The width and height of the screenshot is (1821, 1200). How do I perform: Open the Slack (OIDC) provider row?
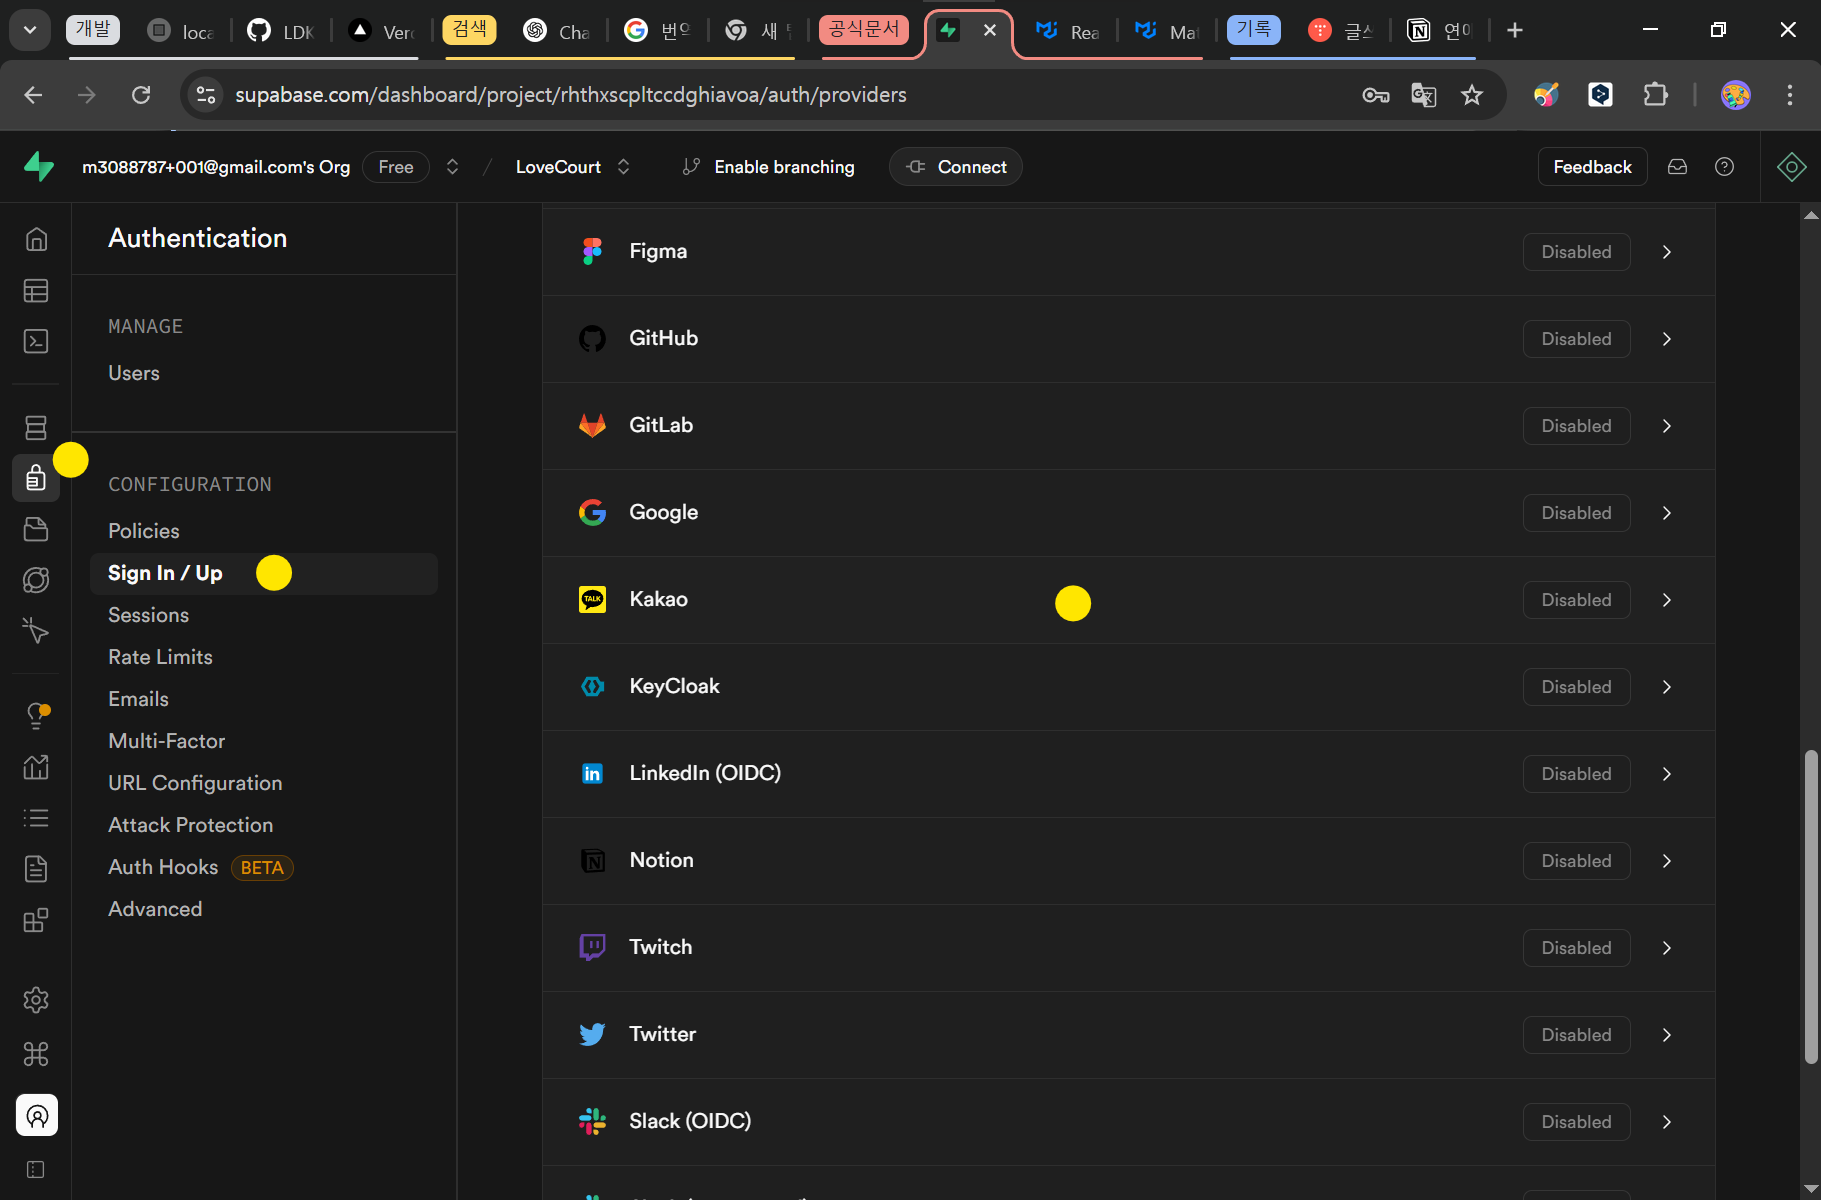[1129, 1122]
